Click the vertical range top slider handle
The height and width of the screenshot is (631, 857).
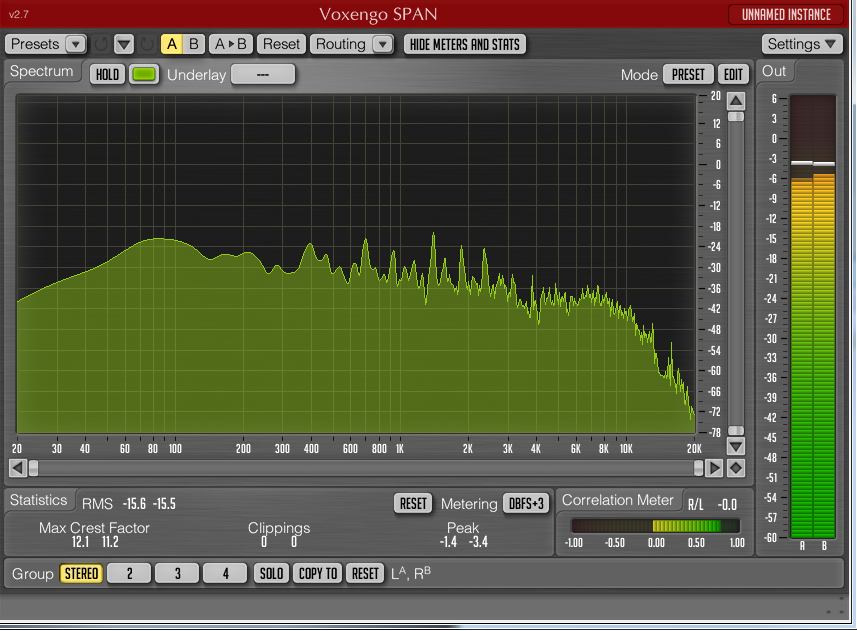point(736,117)
